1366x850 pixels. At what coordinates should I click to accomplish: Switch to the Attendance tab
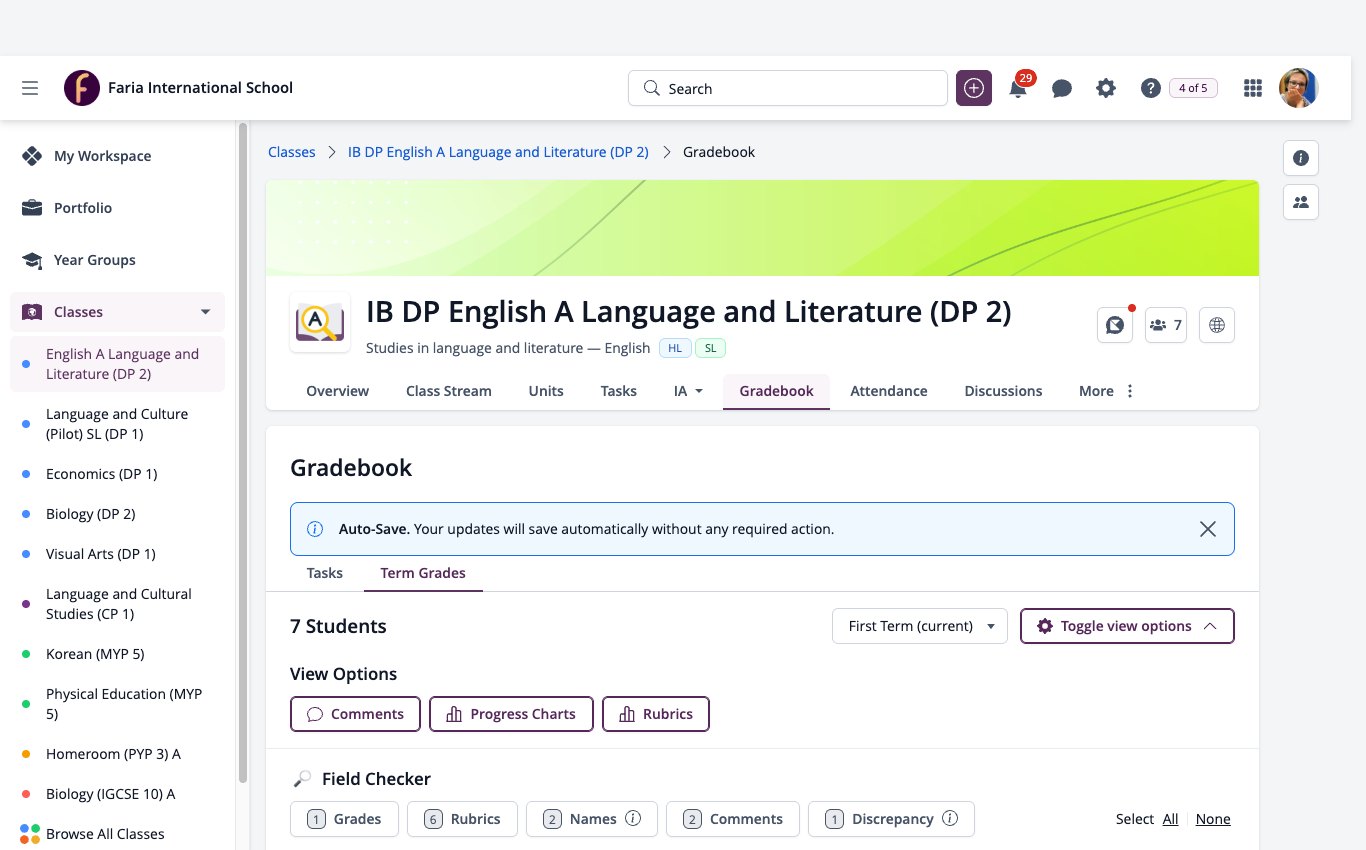coord(889,391)
